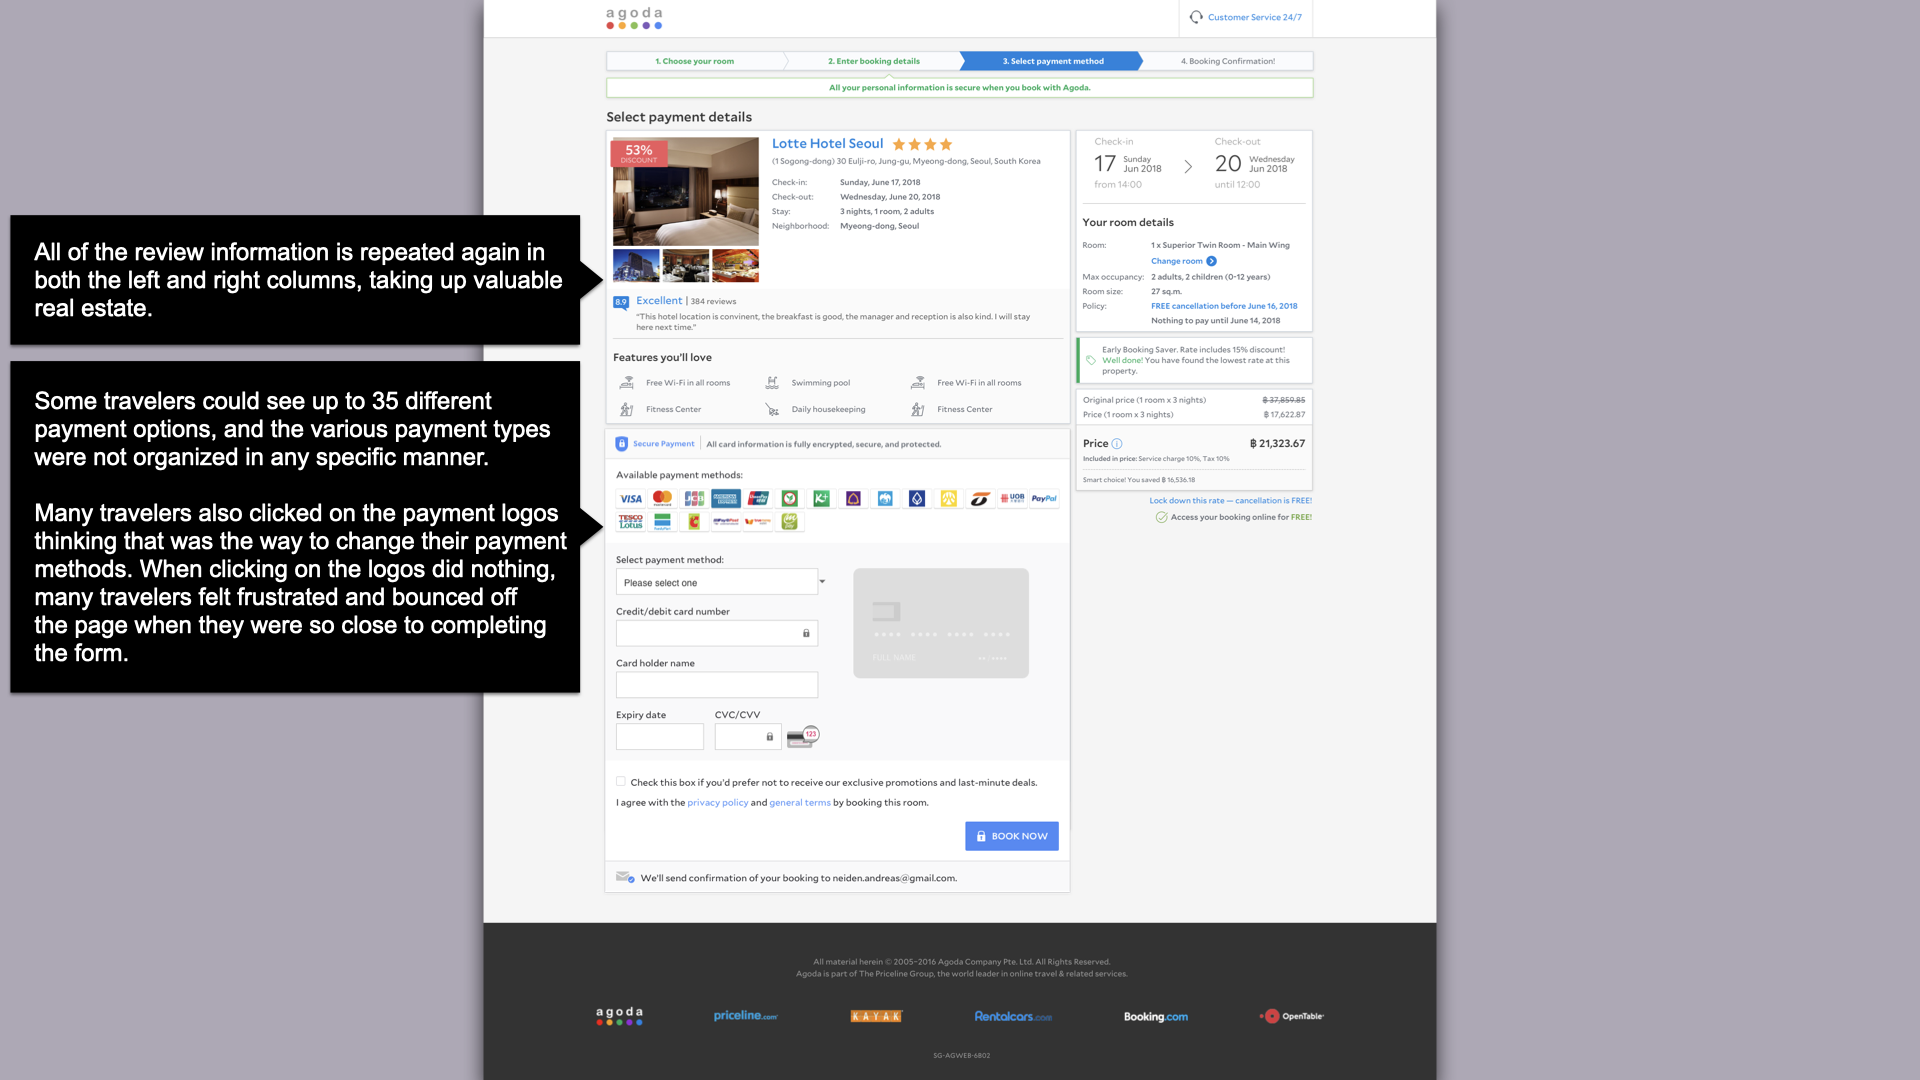Click the light blue Krungthai bank logo
Viewport: 1920px width, 1080px height.
pyautogui.click(x=885, y=498)
